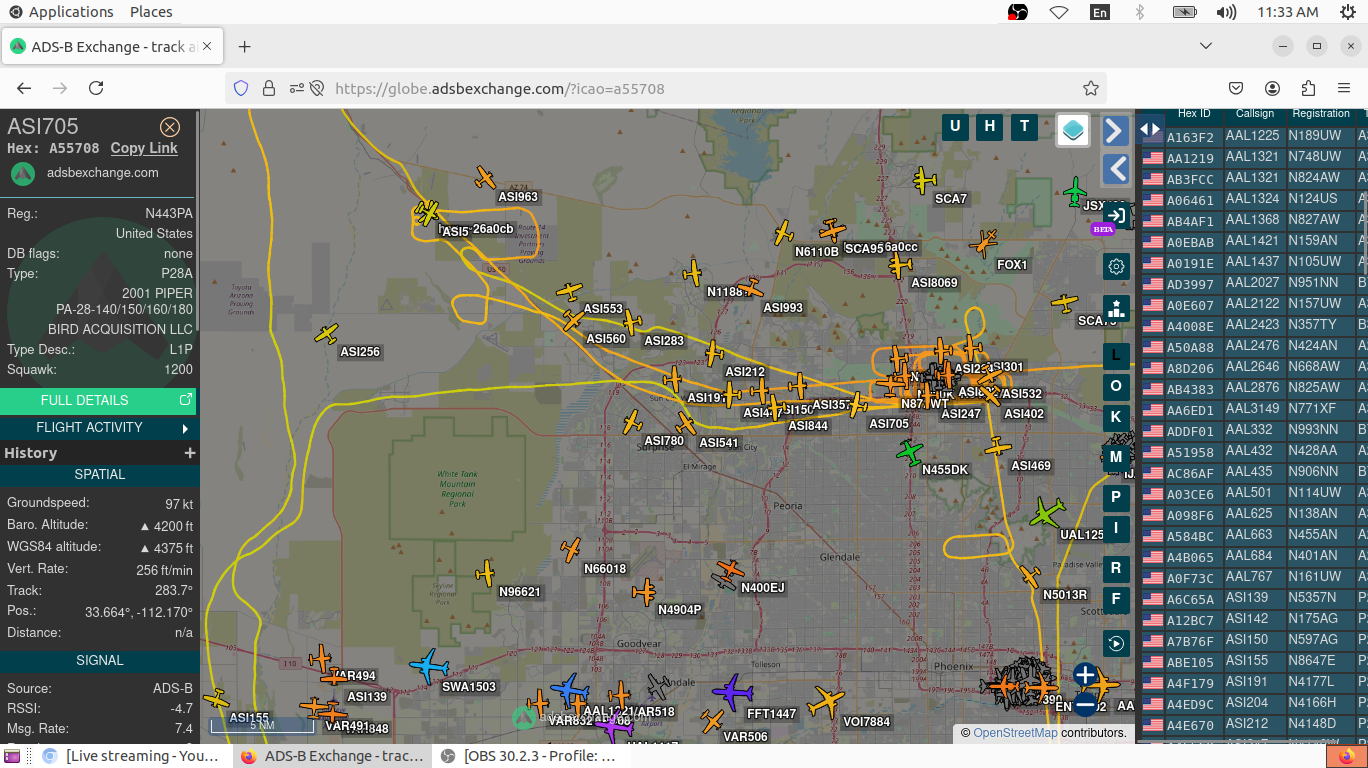
Task: Open the En keyboard layout indicator
Action: pos(1100,12)
